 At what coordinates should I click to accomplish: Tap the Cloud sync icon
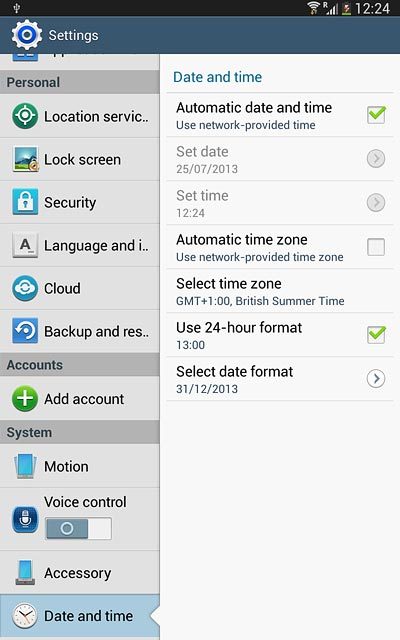click(x=25, y=288)
